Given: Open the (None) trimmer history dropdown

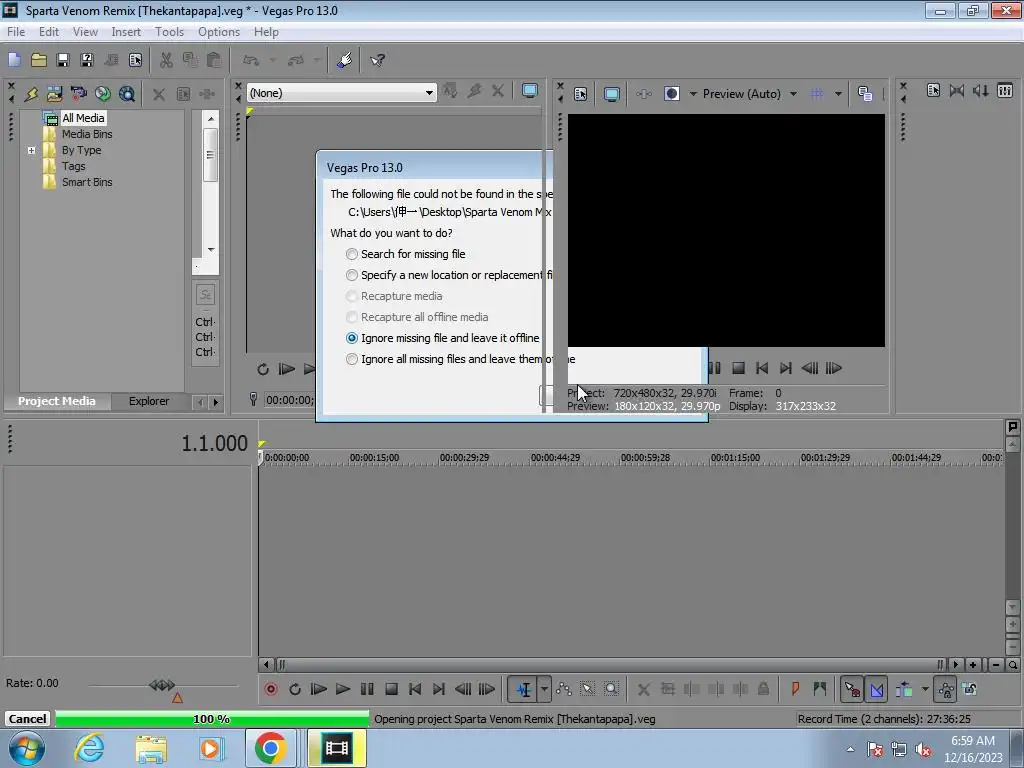Looking at the screenshot, I should coord(429,93).
